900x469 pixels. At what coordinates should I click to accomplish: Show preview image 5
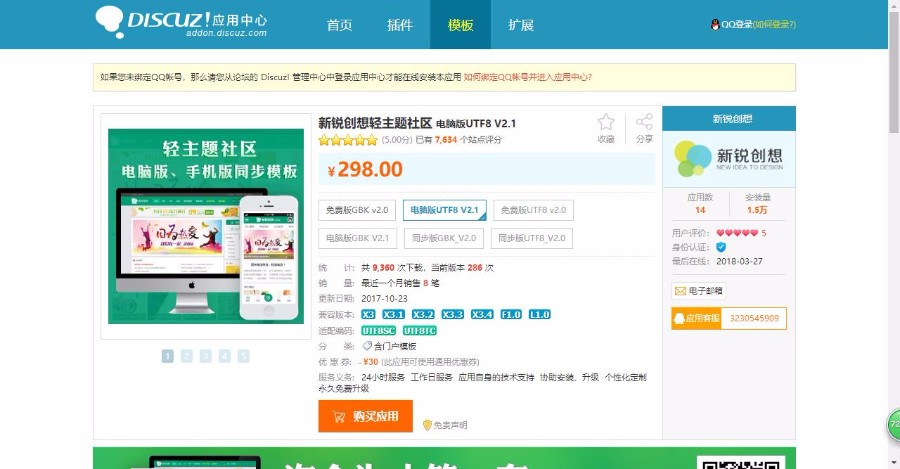pyautogui.click(x=243, y=356)
